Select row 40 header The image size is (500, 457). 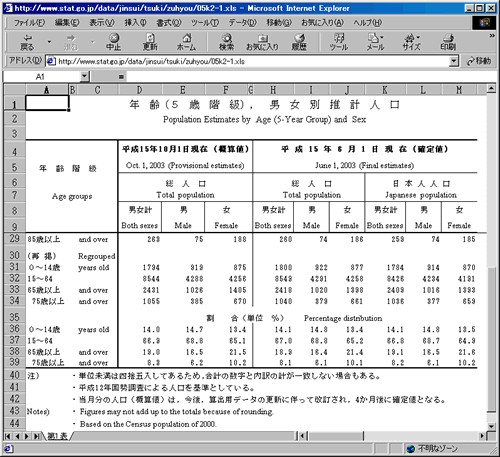pyautogui.click(x=14, y=375)
